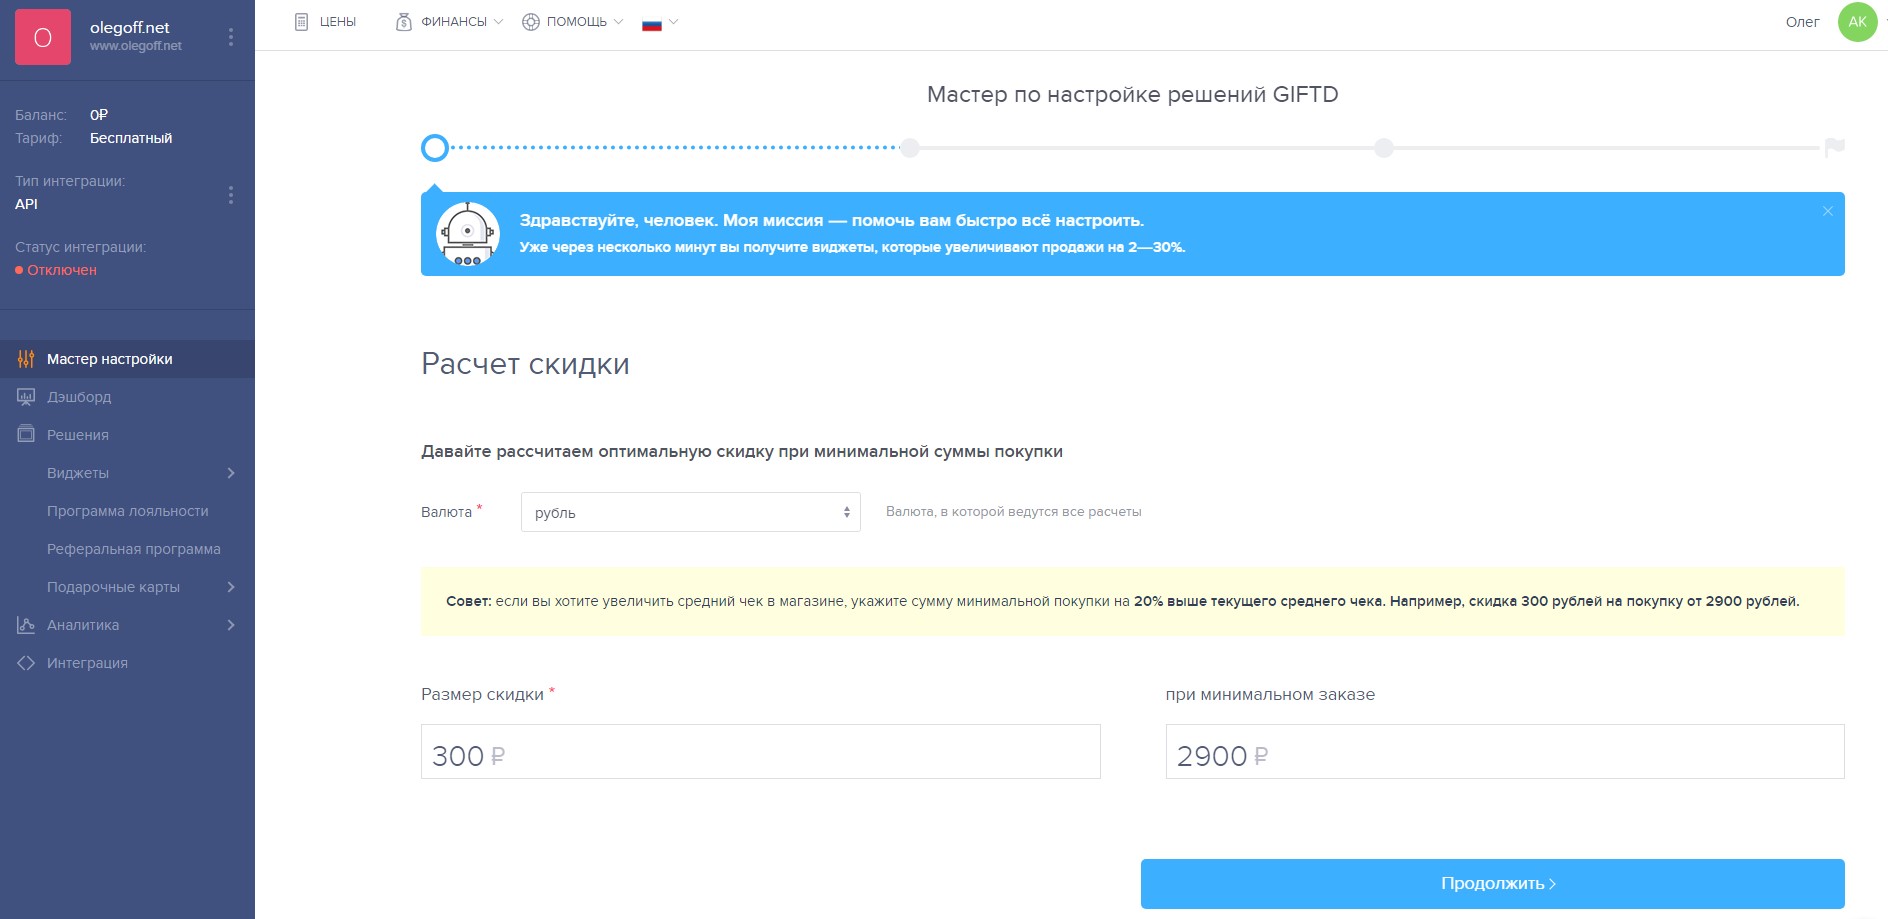Click the Solutions icon in sidebar
This screenshot has width=1888, height=919.
pyautogui.click(x=26, y=435)
